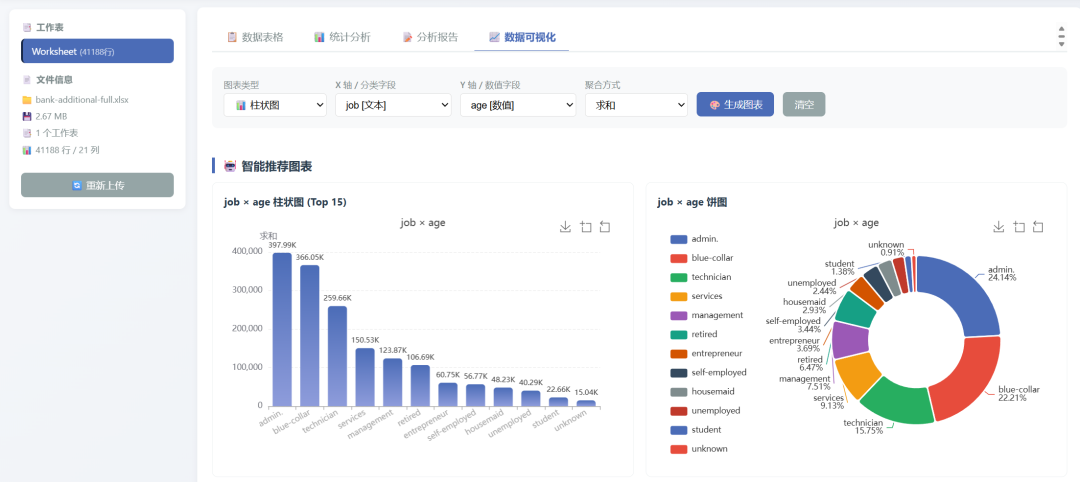Open the X 轴 dropdown showing job [文本]
This screenshot has height=482, width=1080.
click(x=393, y=105)
